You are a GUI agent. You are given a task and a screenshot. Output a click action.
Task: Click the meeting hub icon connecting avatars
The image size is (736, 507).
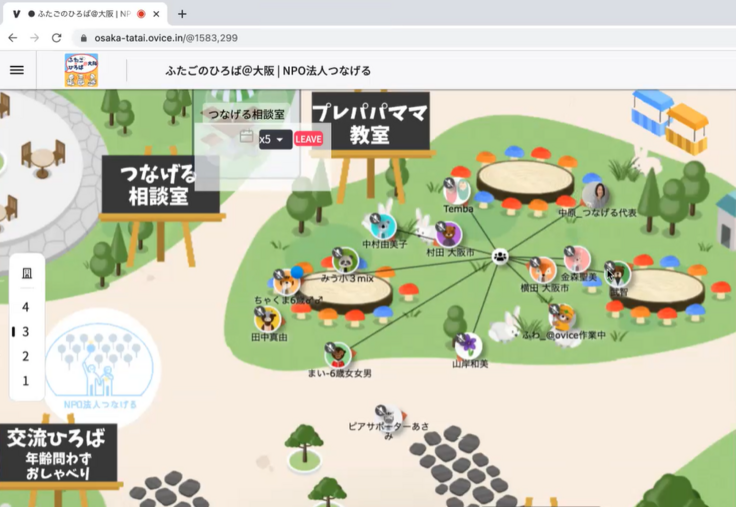[x=500, y=256]
